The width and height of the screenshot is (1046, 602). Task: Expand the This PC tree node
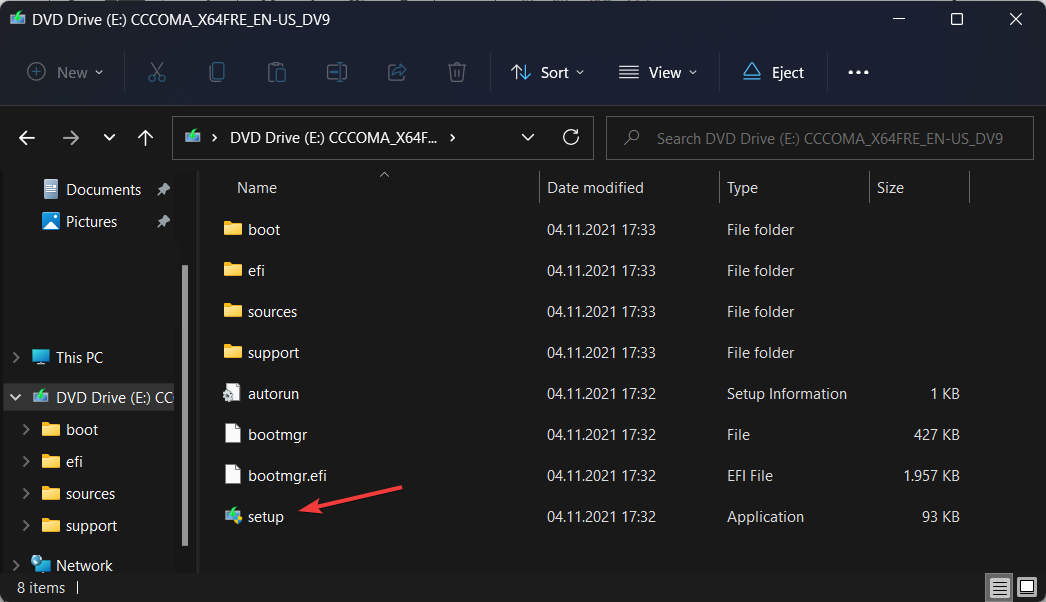(x=16, y=357)
